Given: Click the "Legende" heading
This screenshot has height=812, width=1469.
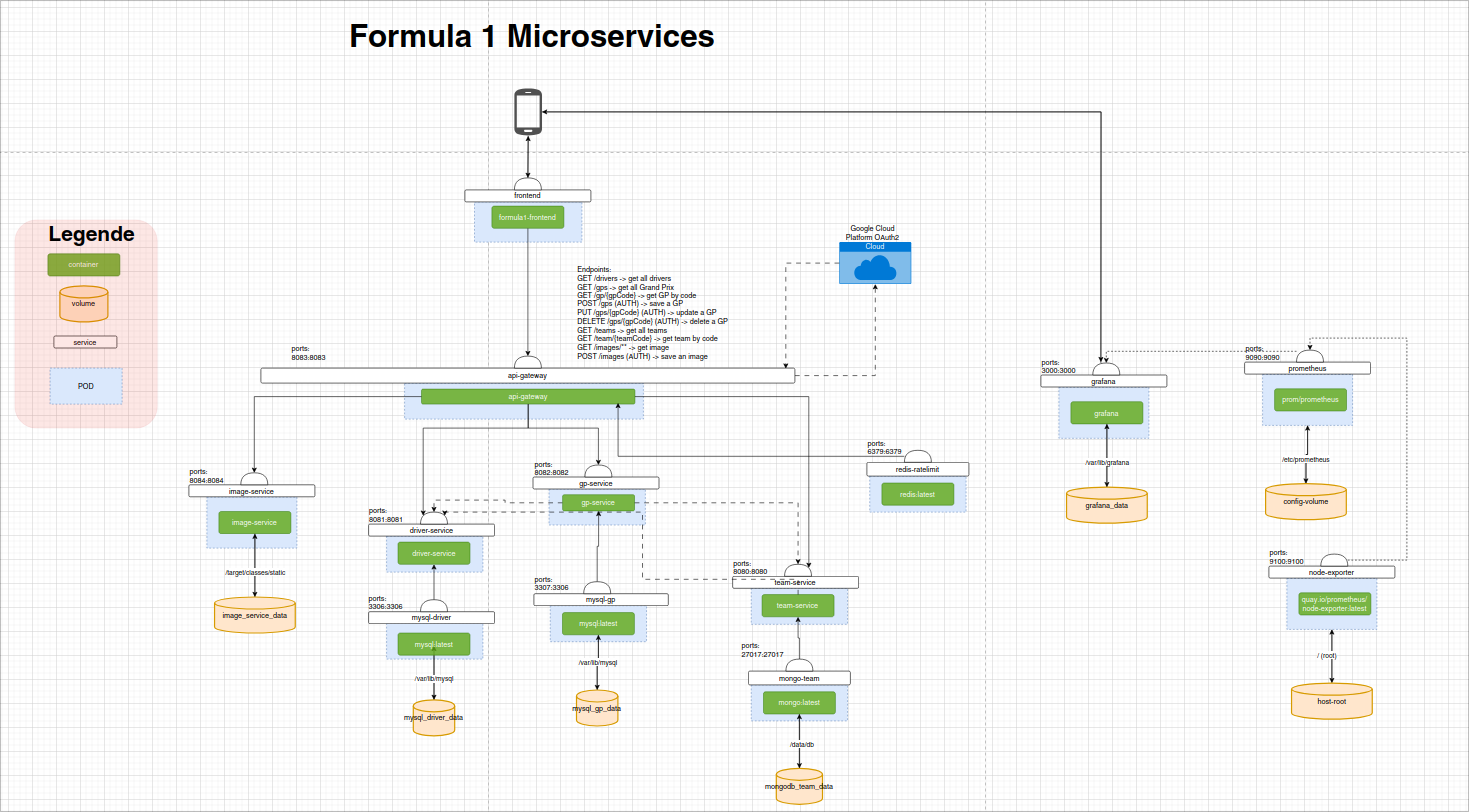Looking at the screenshot, I should click(x=92, y=235).
